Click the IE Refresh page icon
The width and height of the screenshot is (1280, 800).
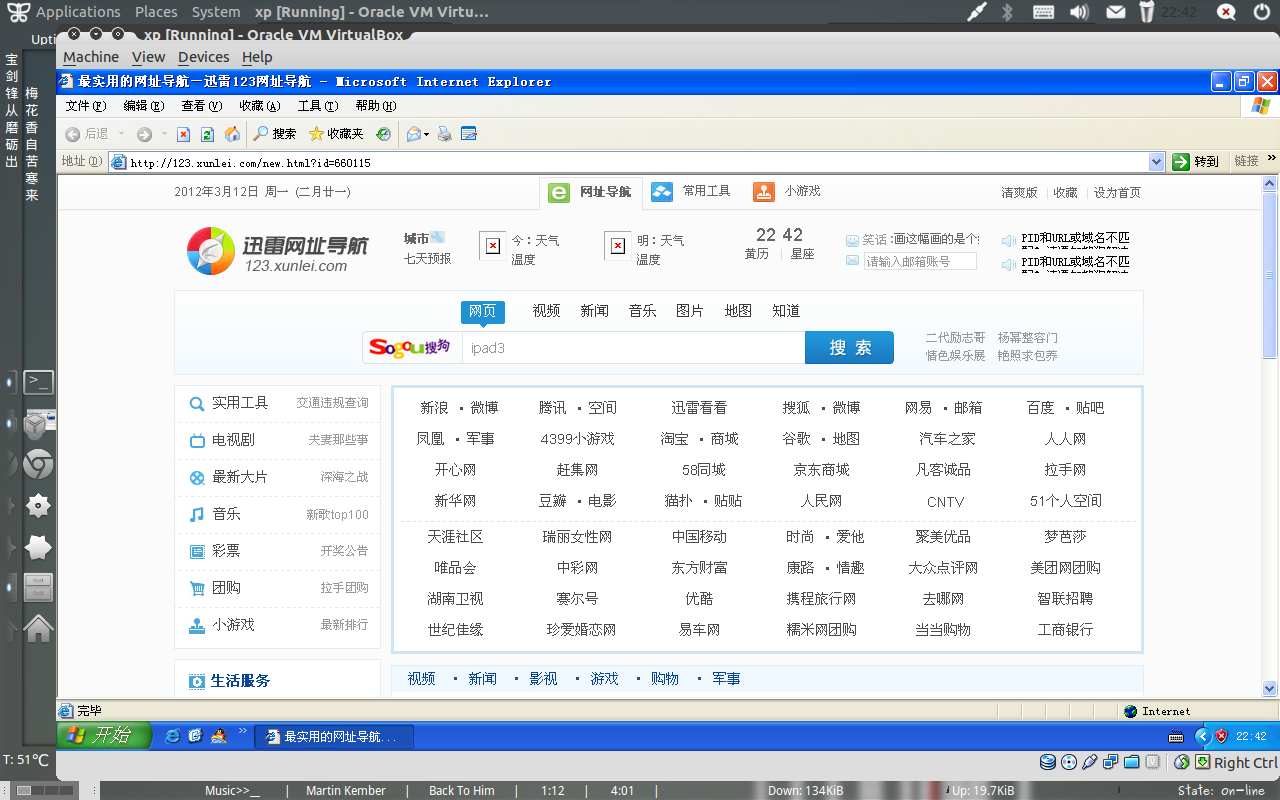pos(207,134)
